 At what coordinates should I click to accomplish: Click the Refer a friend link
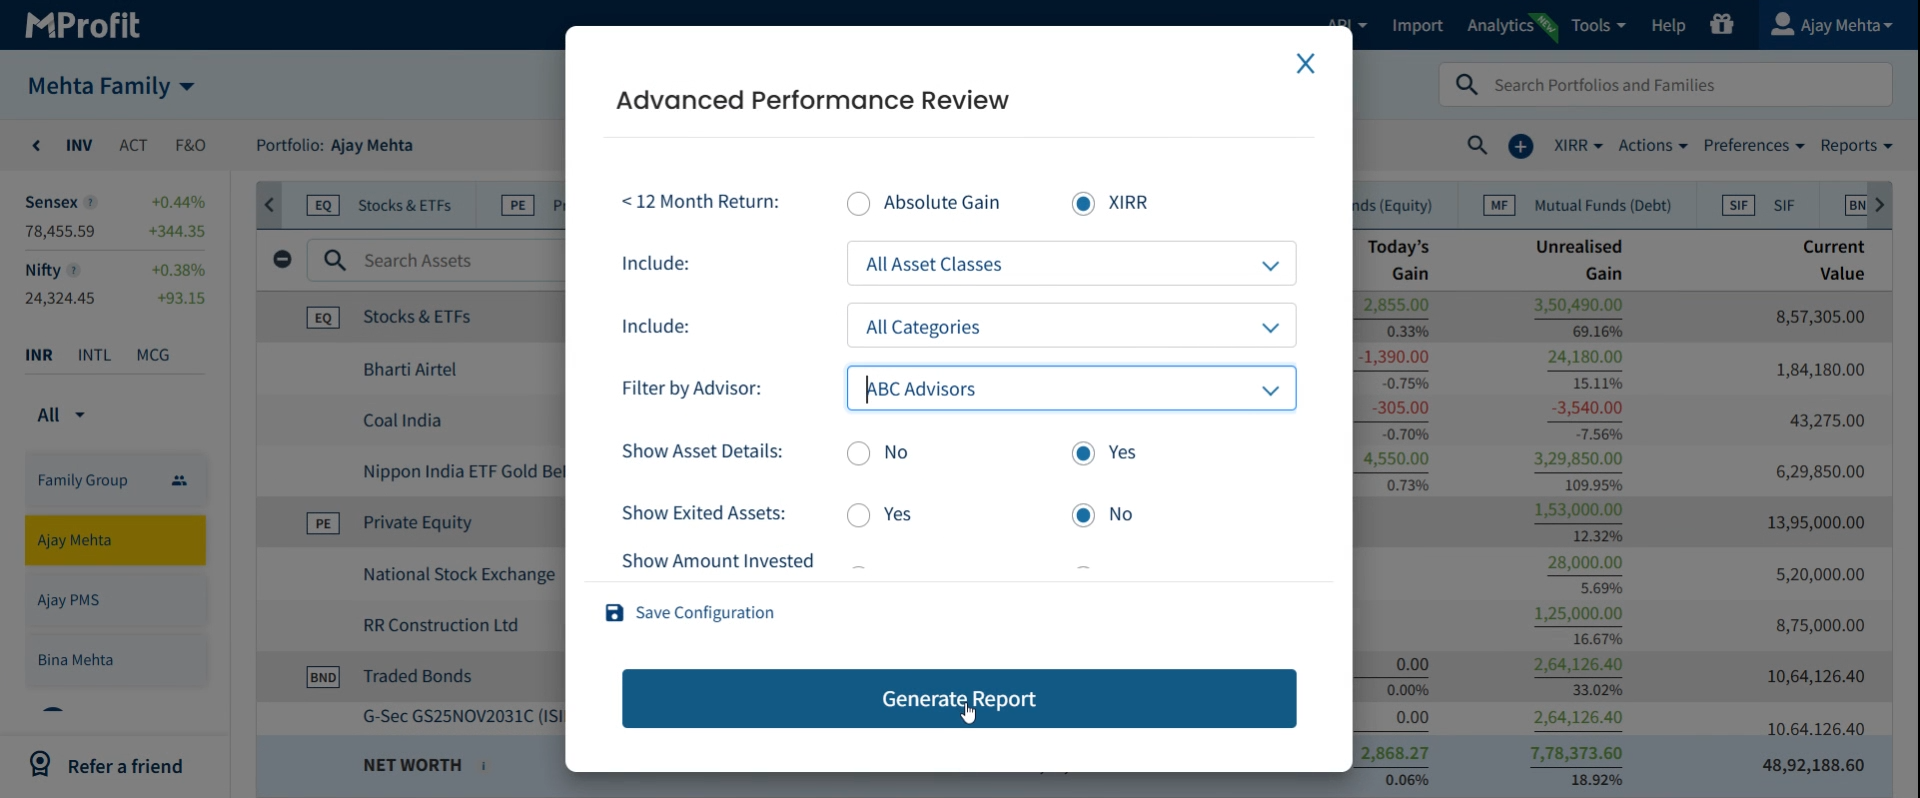coord(125,767)
